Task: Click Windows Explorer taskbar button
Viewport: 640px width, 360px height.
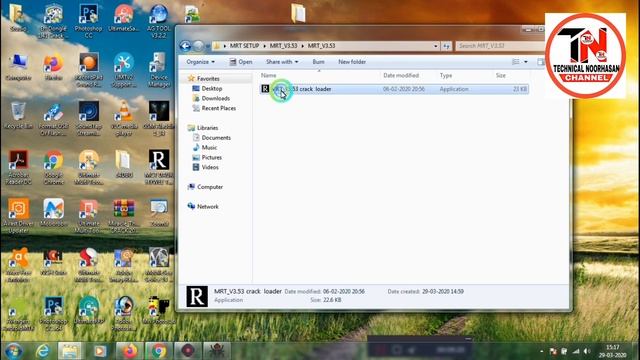Action: (70, 351)
